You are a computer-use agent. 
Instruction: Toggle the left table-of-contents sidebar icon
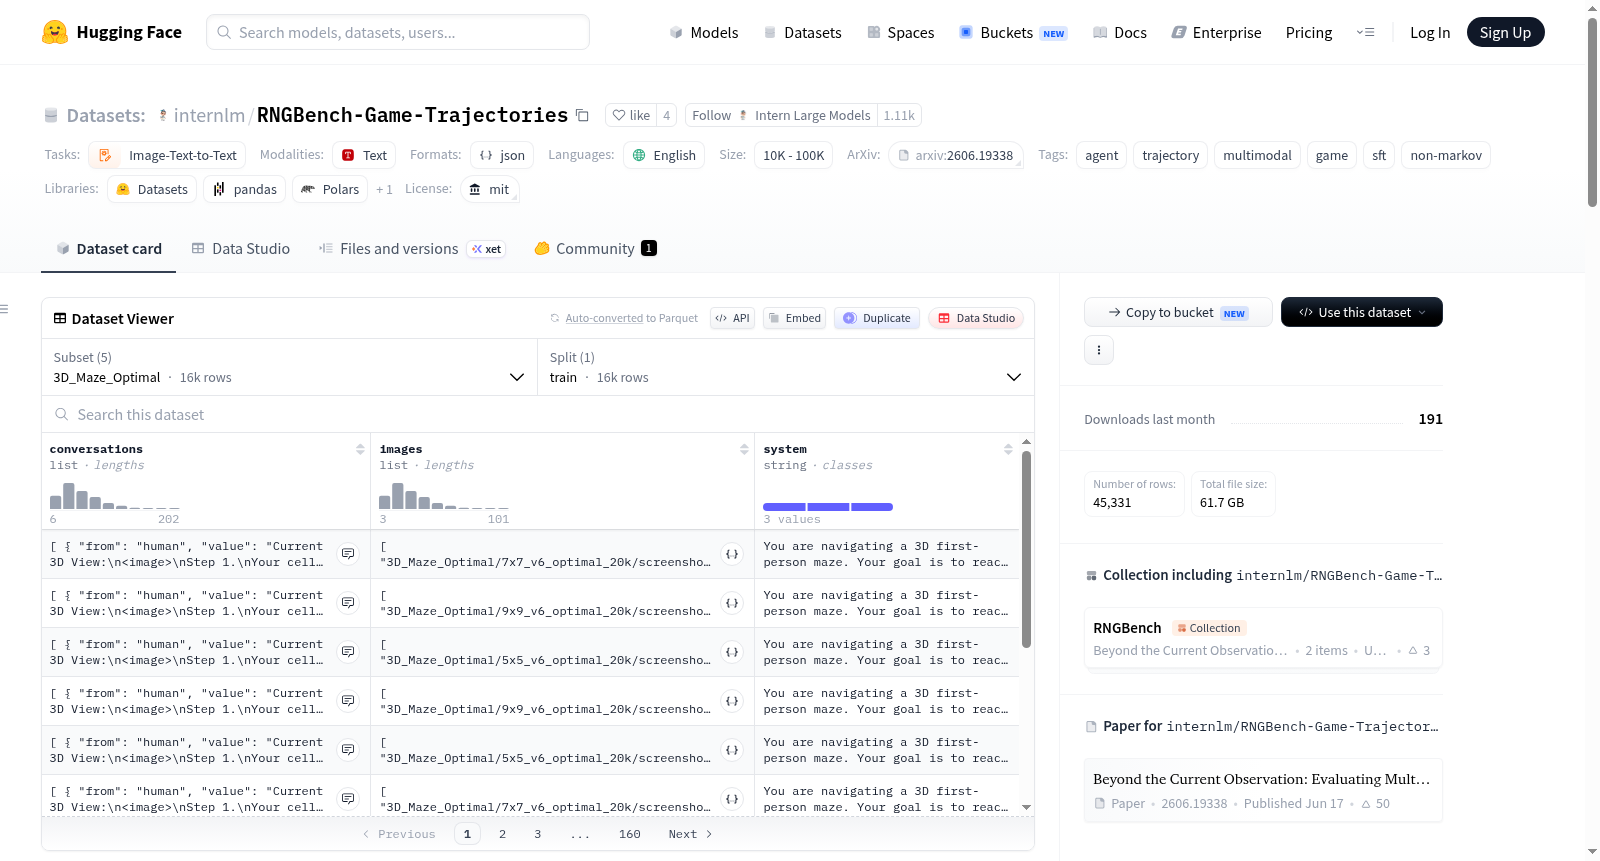pyautogui.click(x=4, y=309)
